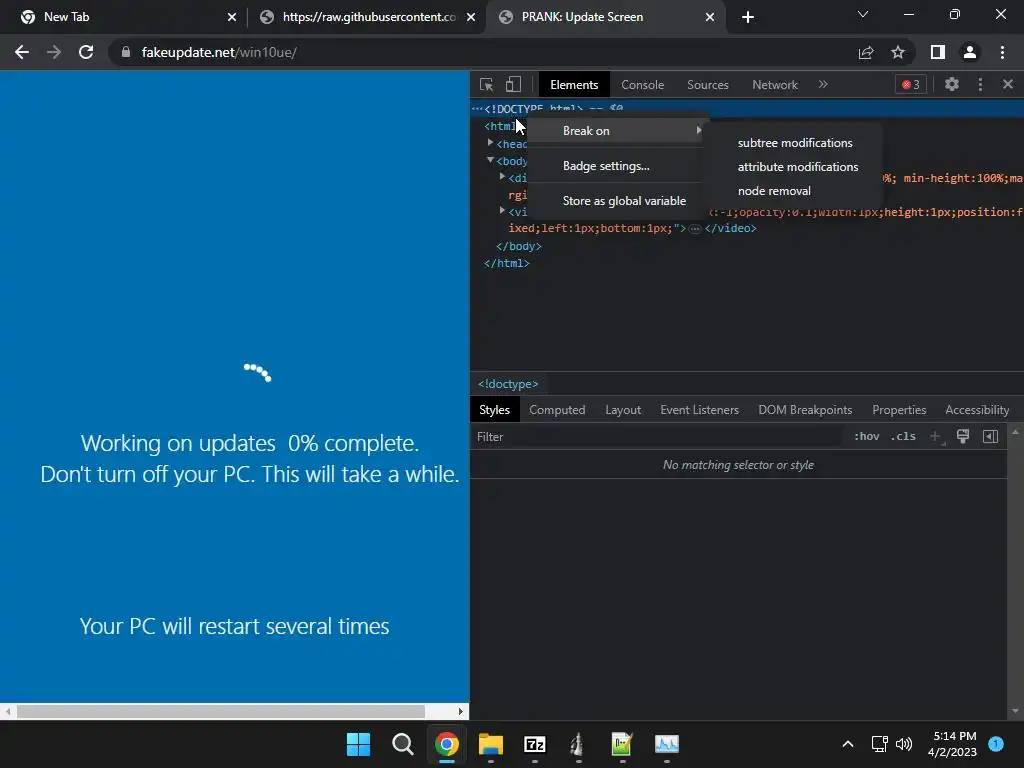The height and width of the screenshot is (768, 1024).
Task: Click the new style rule plus icon
Action: point(935,436)
